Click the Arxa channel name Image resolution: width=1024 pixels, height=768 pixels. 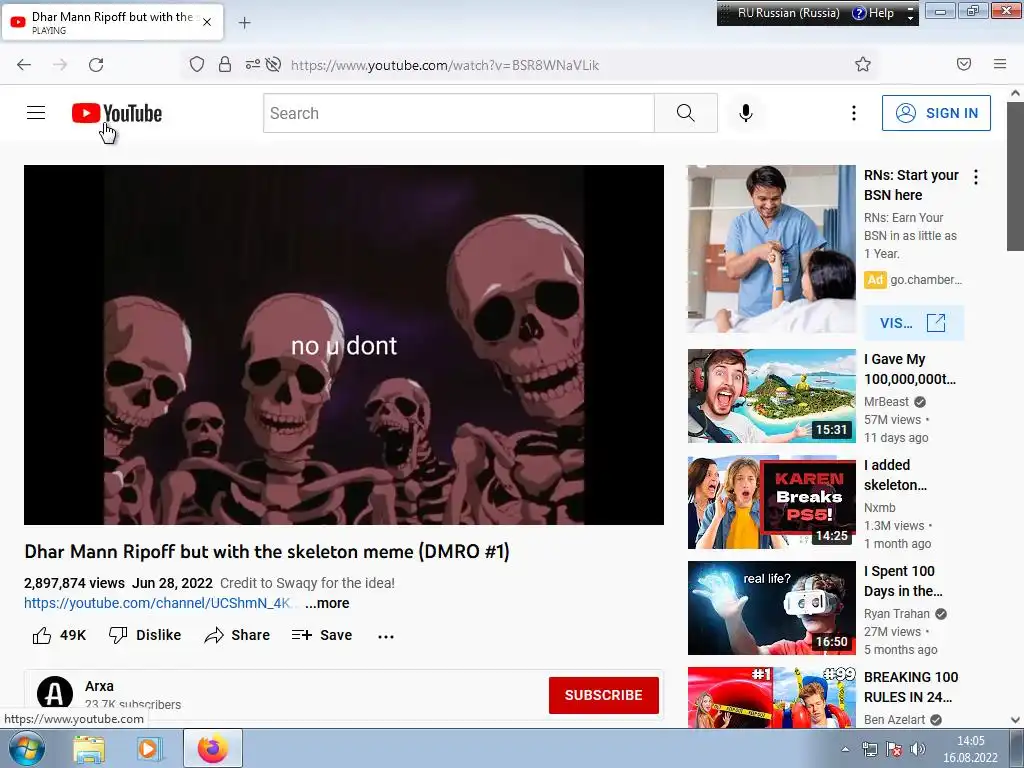(99, 686)
